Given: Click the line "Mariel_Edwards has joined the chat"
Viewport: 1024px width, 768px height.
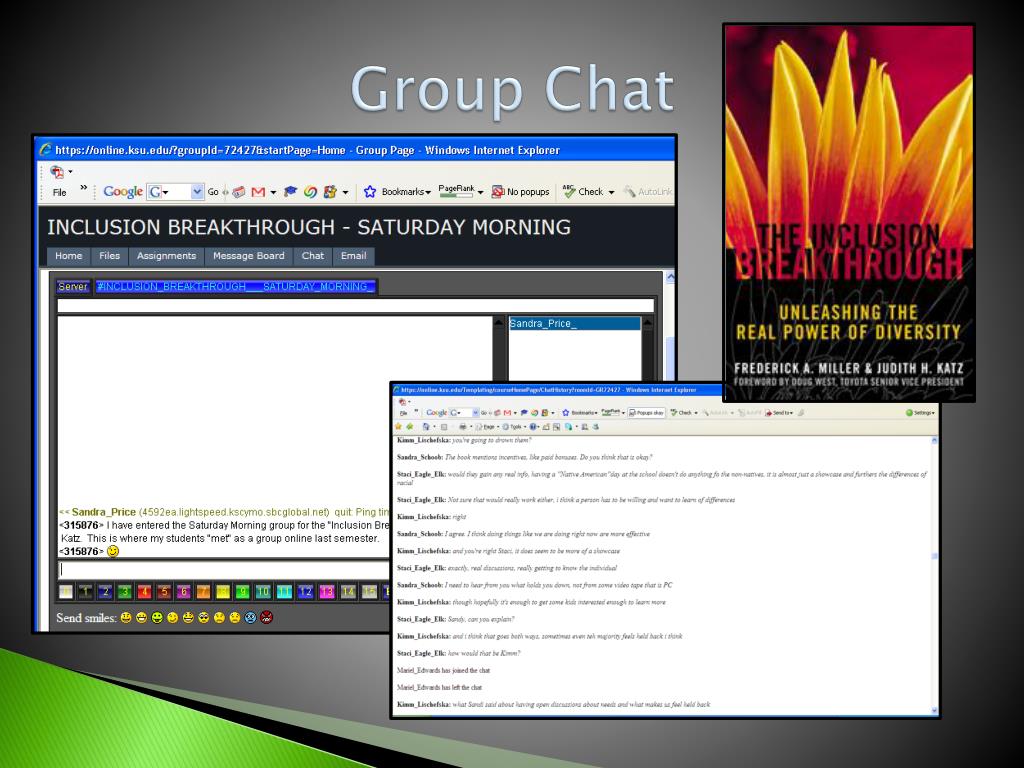Looking at the screenshot, I should tap(443, 671).
